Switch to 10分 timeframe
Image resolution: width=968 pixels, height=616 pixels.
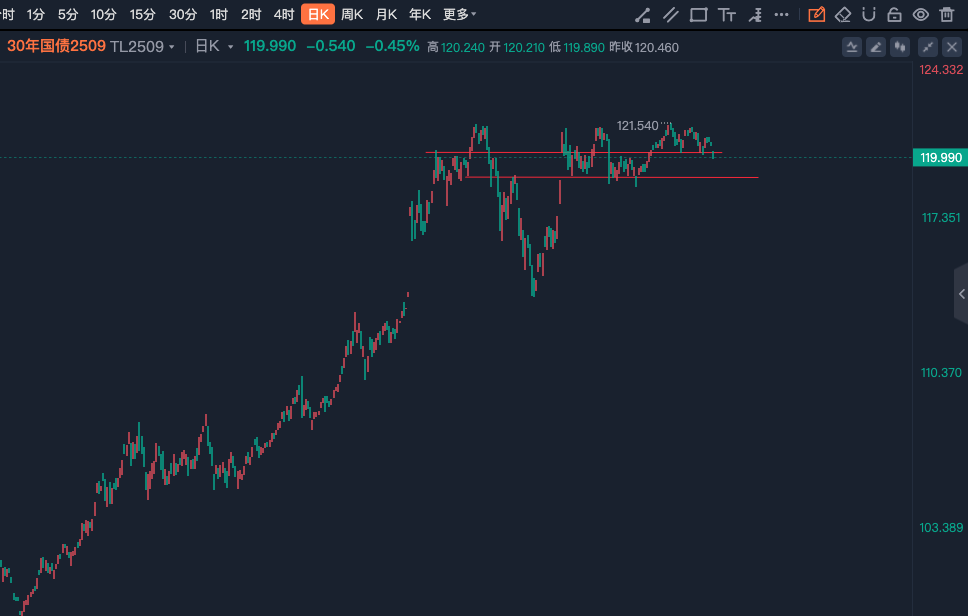click(x=103, y=14)
